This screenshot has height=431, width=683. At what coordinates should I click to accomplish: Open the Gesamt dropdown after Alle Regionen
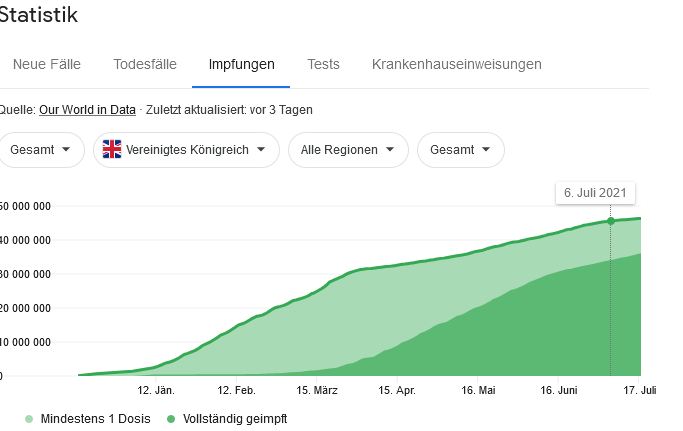point(461,150)
